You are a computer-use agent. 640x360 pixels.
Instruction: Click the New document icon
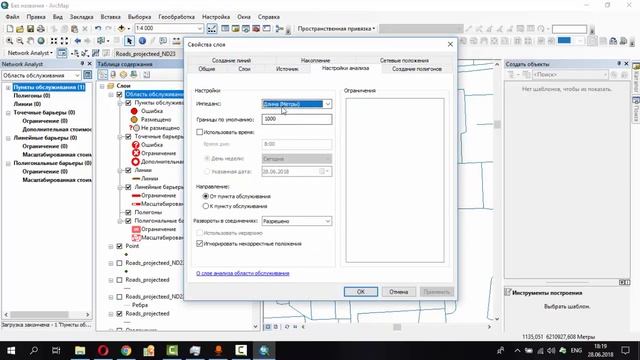click(x=9, y=29)
